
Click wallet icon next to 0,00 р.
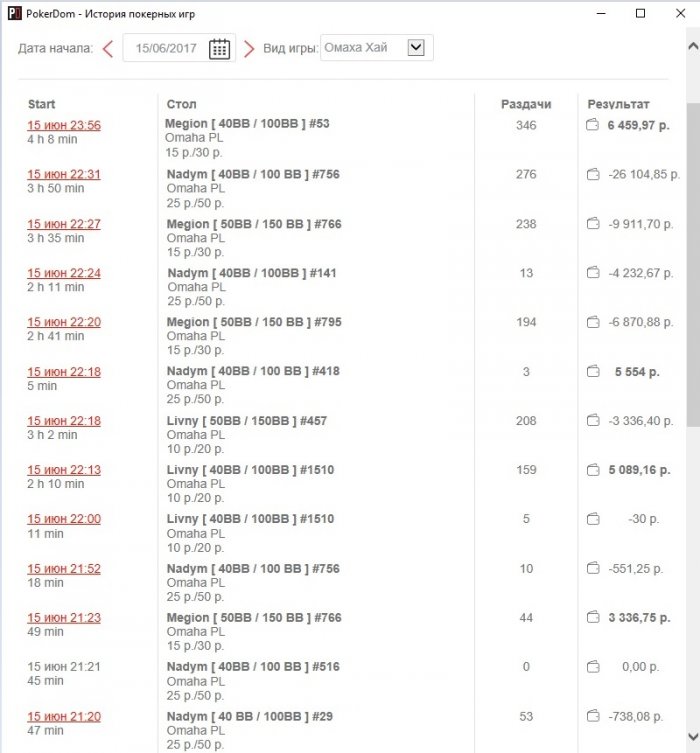point(593,667)
